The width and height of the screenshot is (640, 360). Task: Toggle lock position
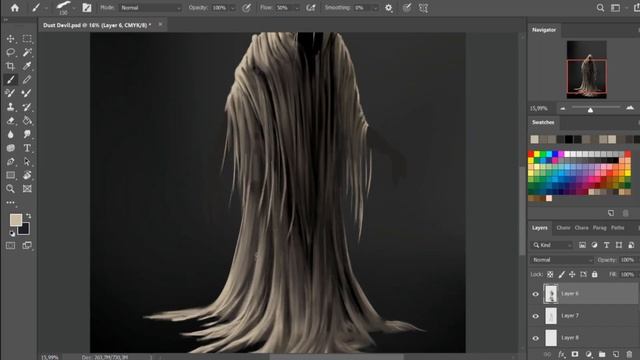(572, 275)
